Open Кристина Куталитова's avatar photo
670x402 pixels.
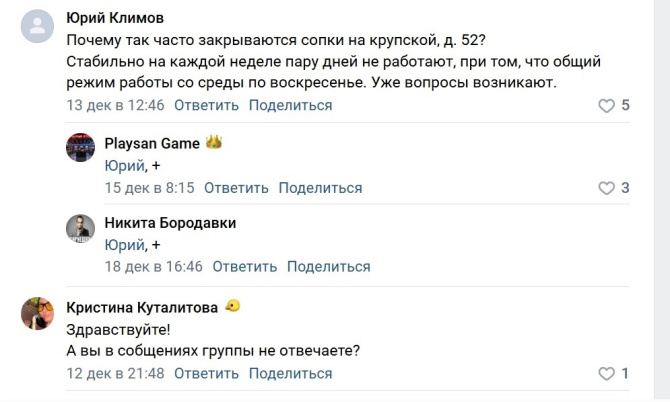click(38, 313)
